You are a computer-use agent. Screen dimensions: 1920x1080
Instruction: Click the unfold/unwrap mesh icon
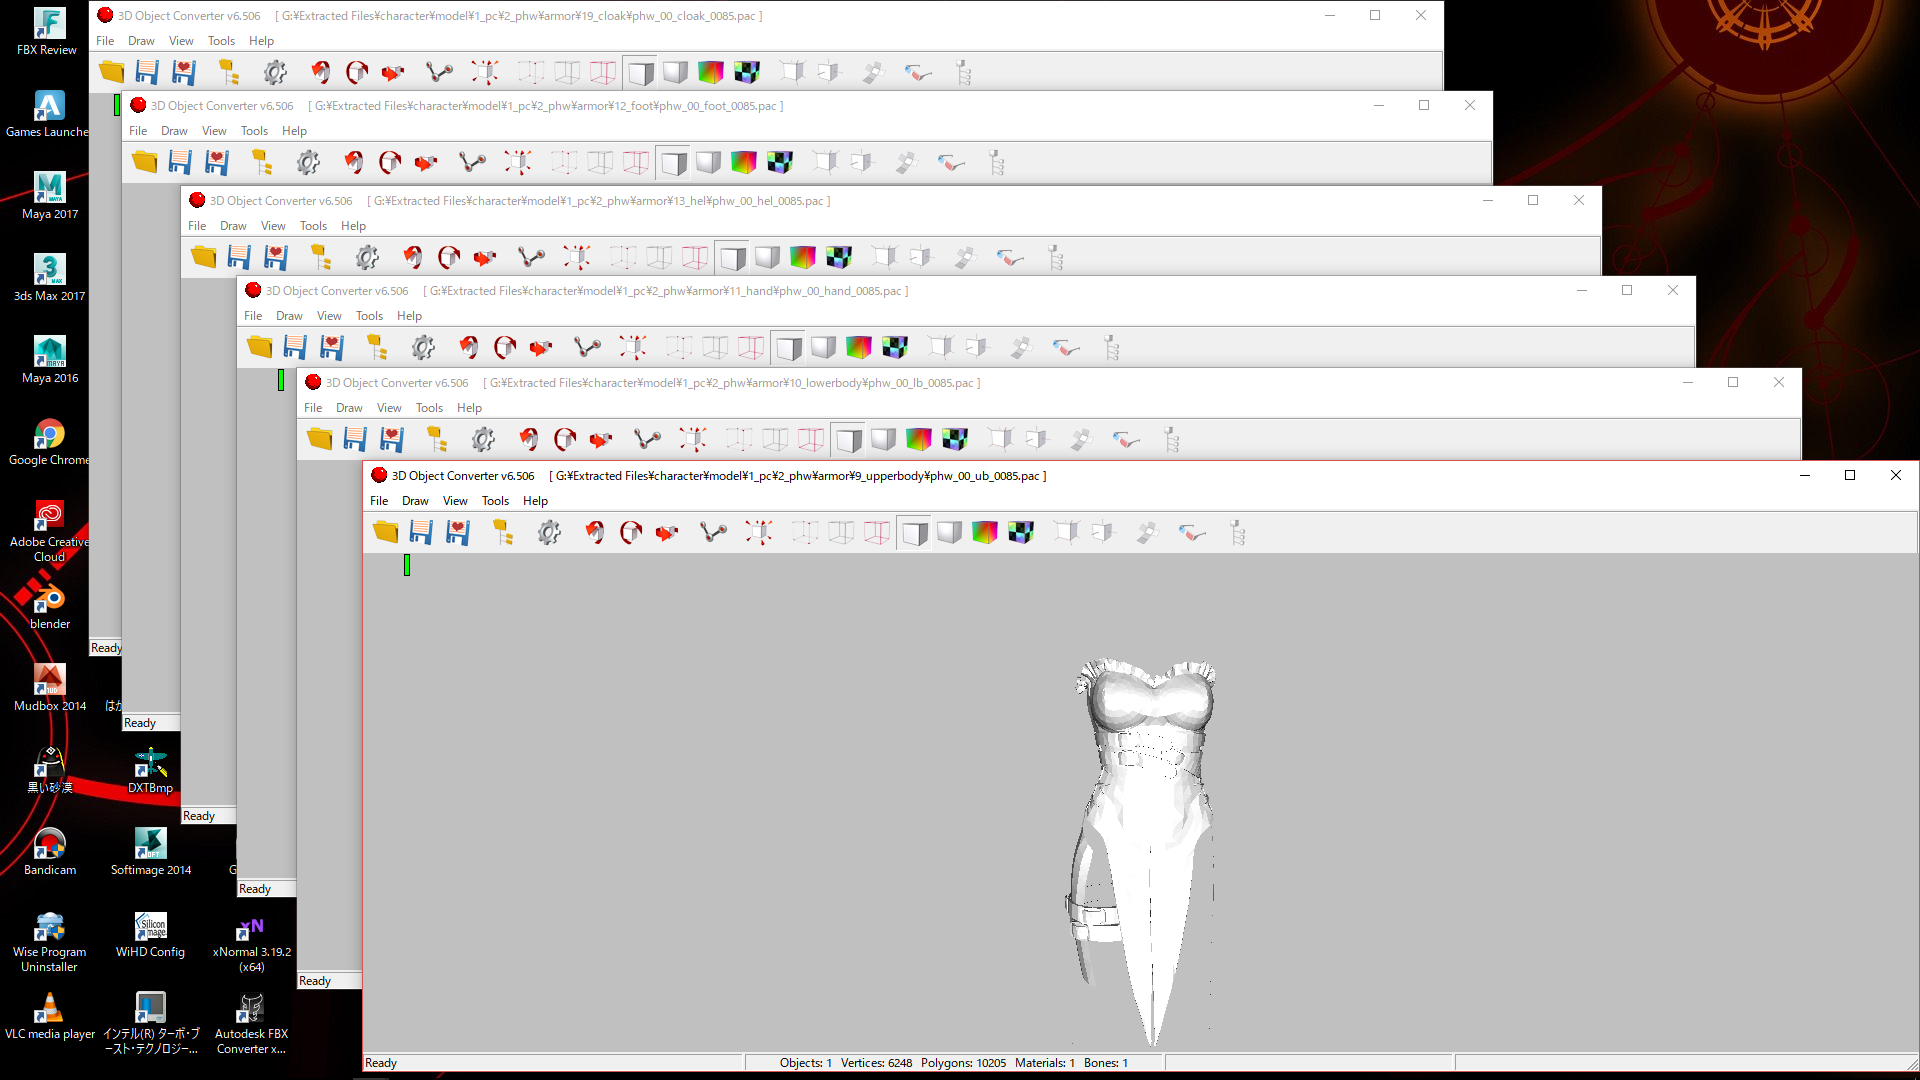point(1147,532)
